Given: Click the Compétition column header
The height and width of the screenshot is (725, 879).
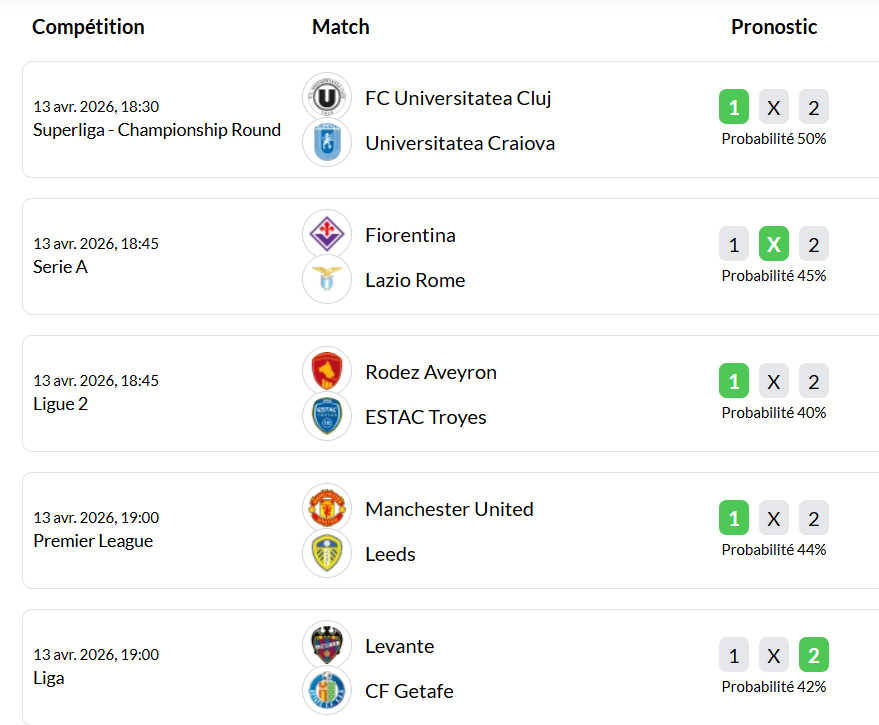Looking at the screenshot, I should (88, 27).
